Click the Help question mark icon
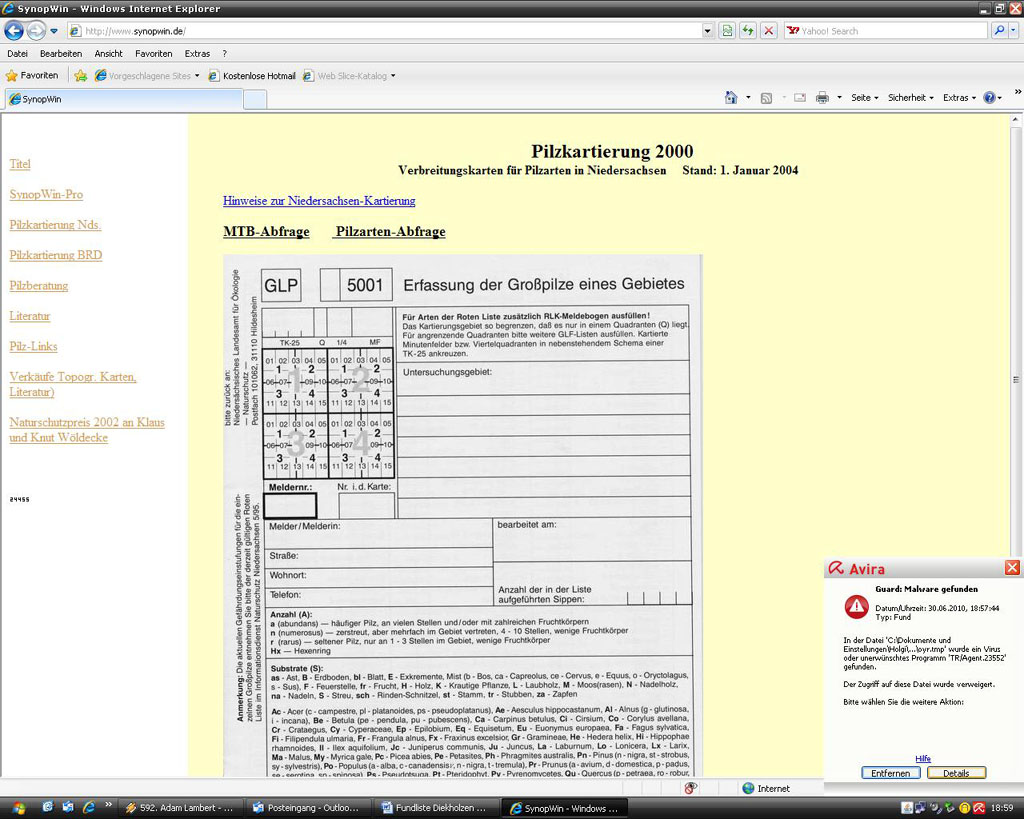1024x819 pixels. (989, 98)
